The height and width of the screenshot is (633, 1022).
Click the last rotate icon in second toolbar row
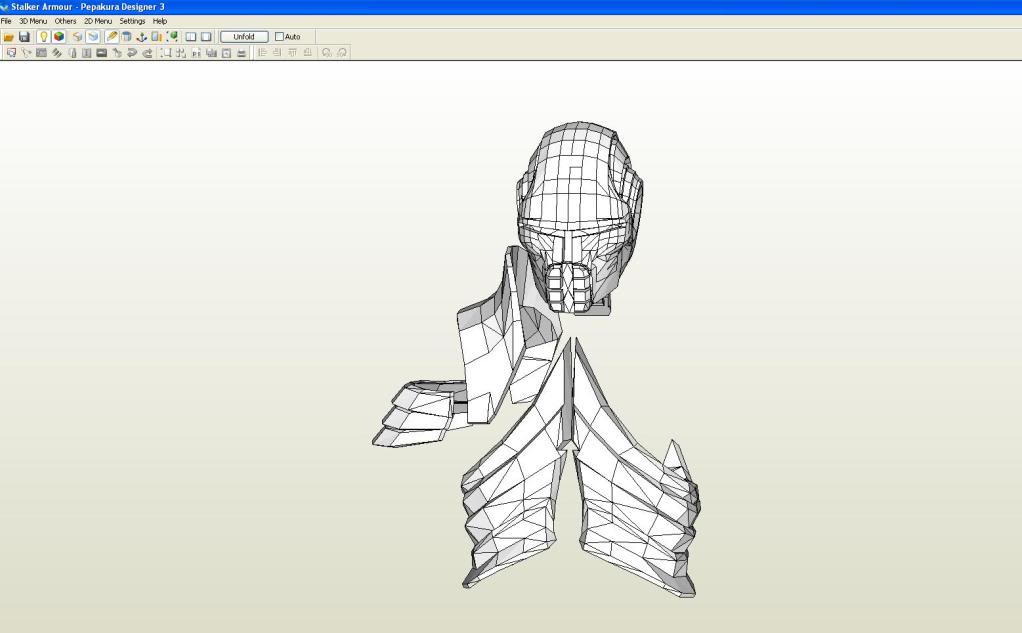point(342,53)
